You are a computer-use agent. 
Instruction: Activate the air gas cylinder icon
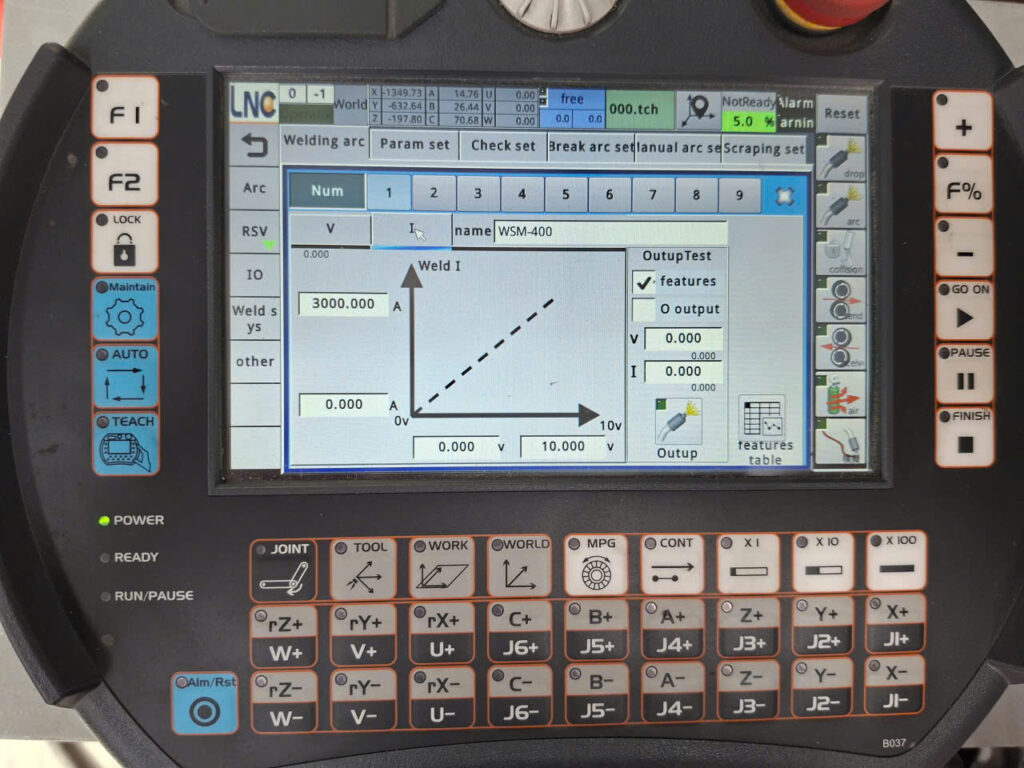tap(839, 393)
